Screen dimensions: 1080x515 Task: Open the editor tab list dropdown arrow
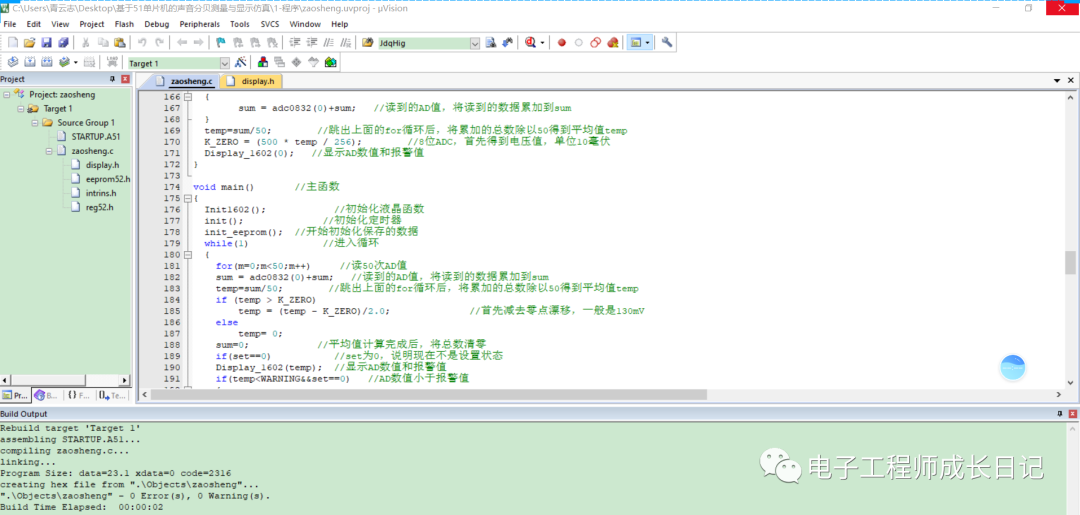(1057, 81)
